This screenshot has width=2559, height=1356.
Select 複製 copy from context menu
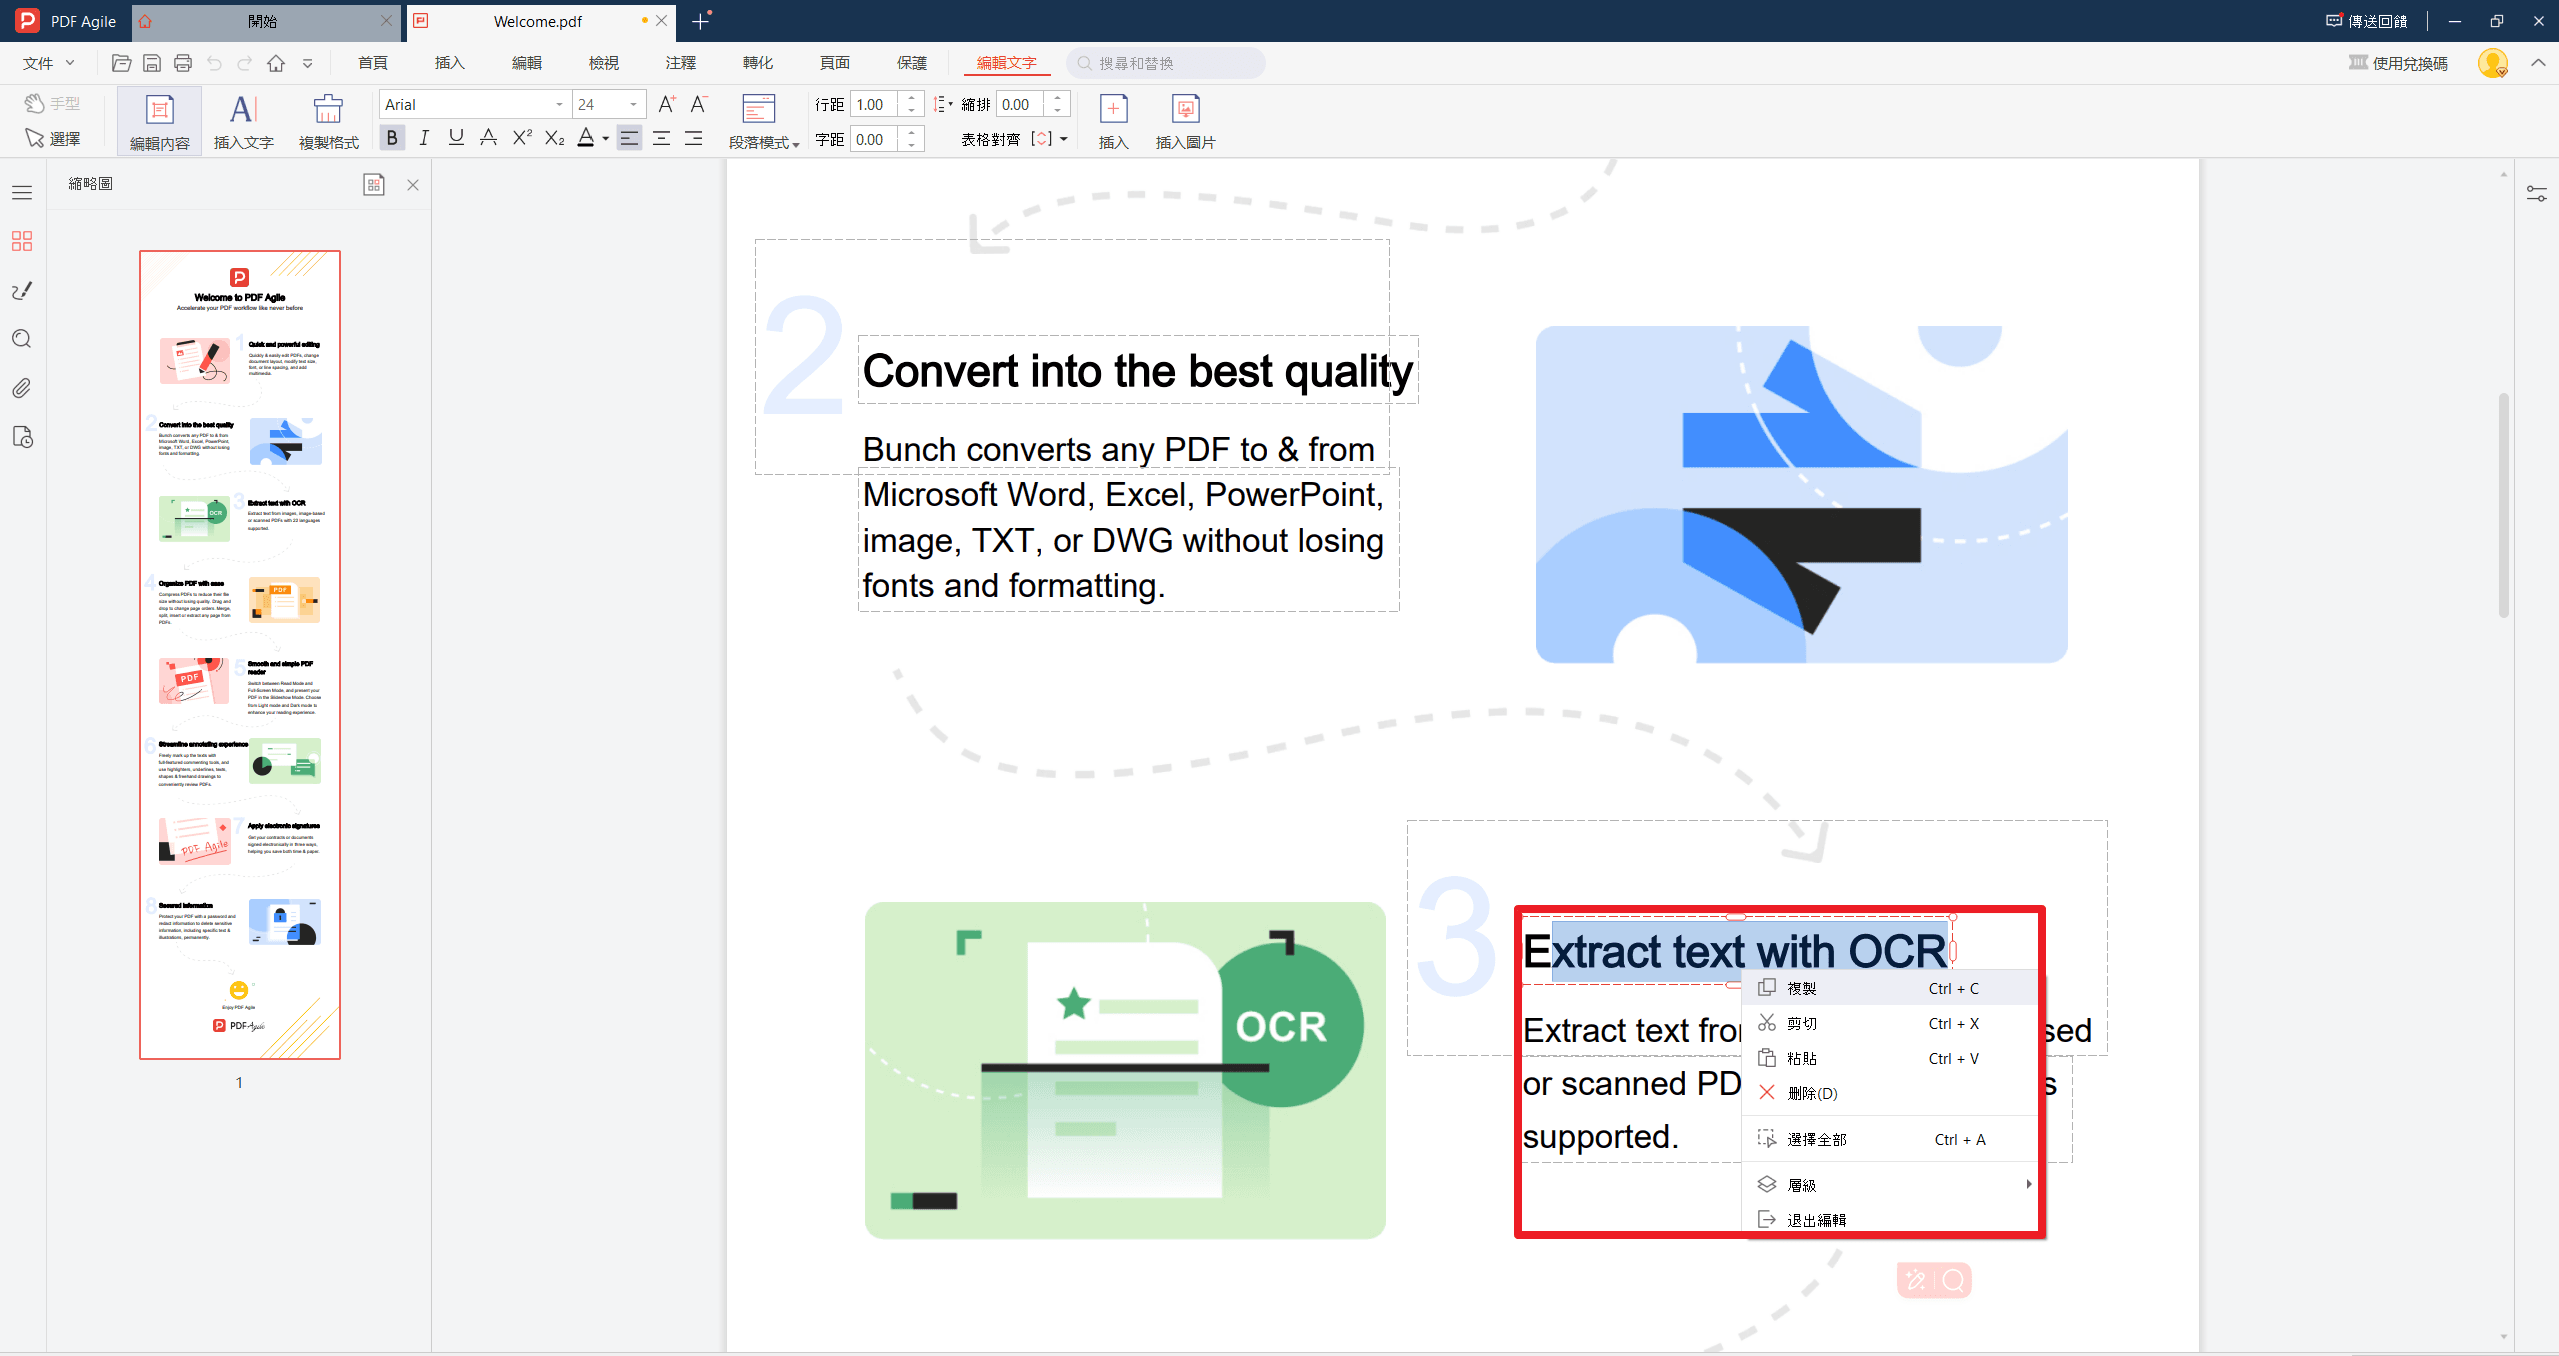tap(1892, 988)
